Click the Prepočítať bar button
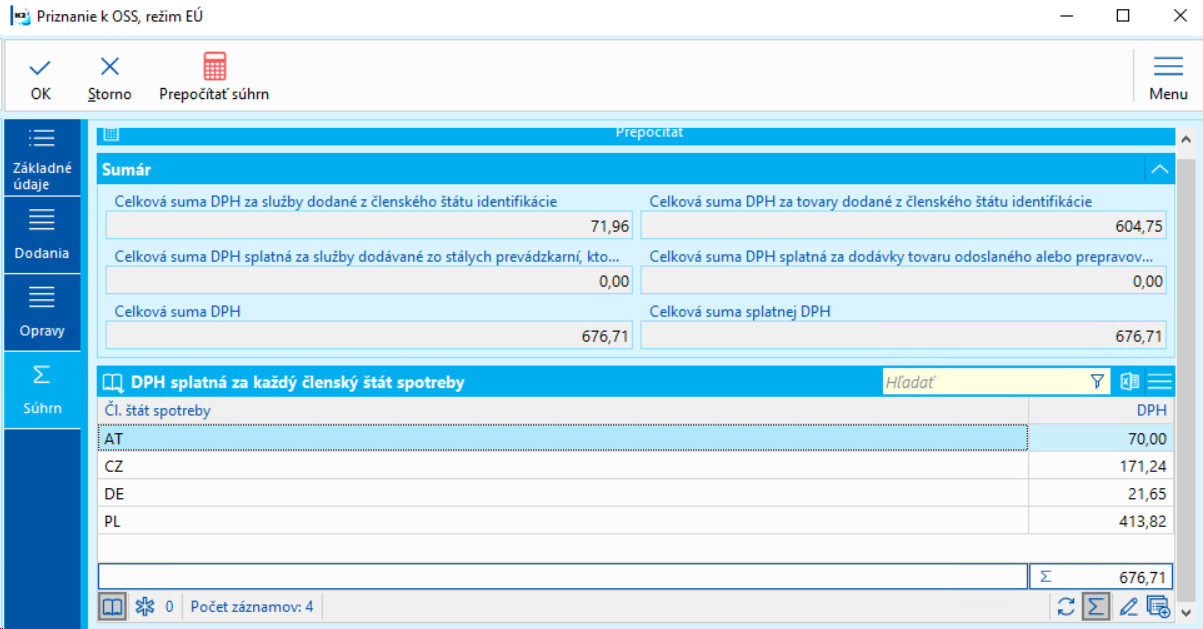The width and height of the screenshot is (1203, 629). click(635, 134)
